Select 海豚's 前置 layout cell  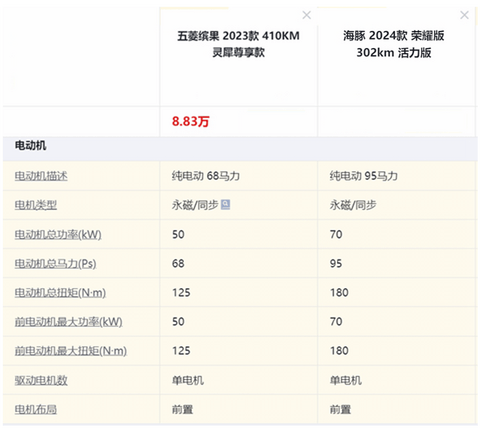(x=340, y=409)
